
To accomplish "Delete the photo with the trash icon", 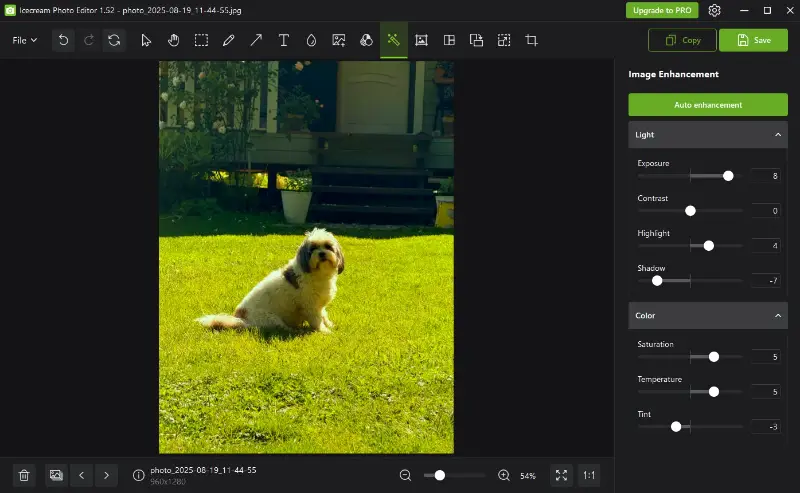I will (25, 475).
